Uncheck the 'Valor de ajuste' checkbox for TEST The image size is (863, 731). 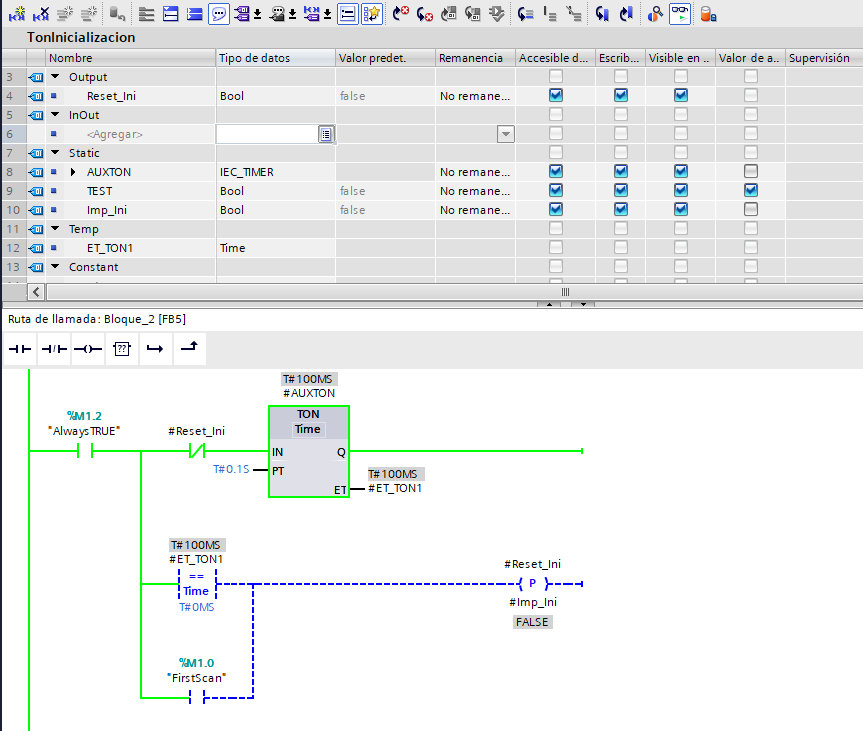750,191
